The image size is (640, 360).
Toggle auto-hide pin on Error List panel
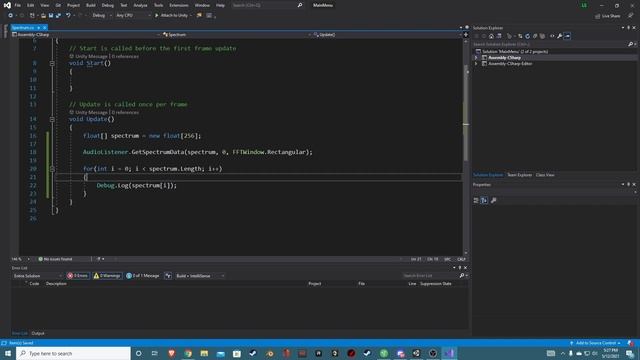[460, 268]
